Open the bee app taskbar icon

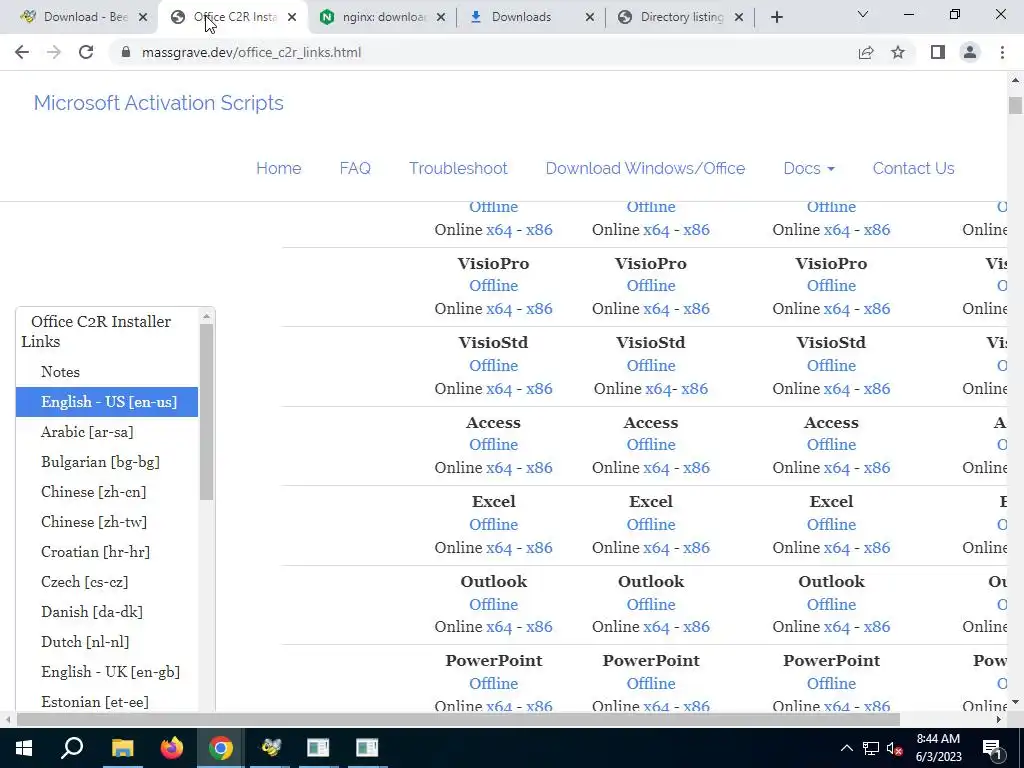270,748
